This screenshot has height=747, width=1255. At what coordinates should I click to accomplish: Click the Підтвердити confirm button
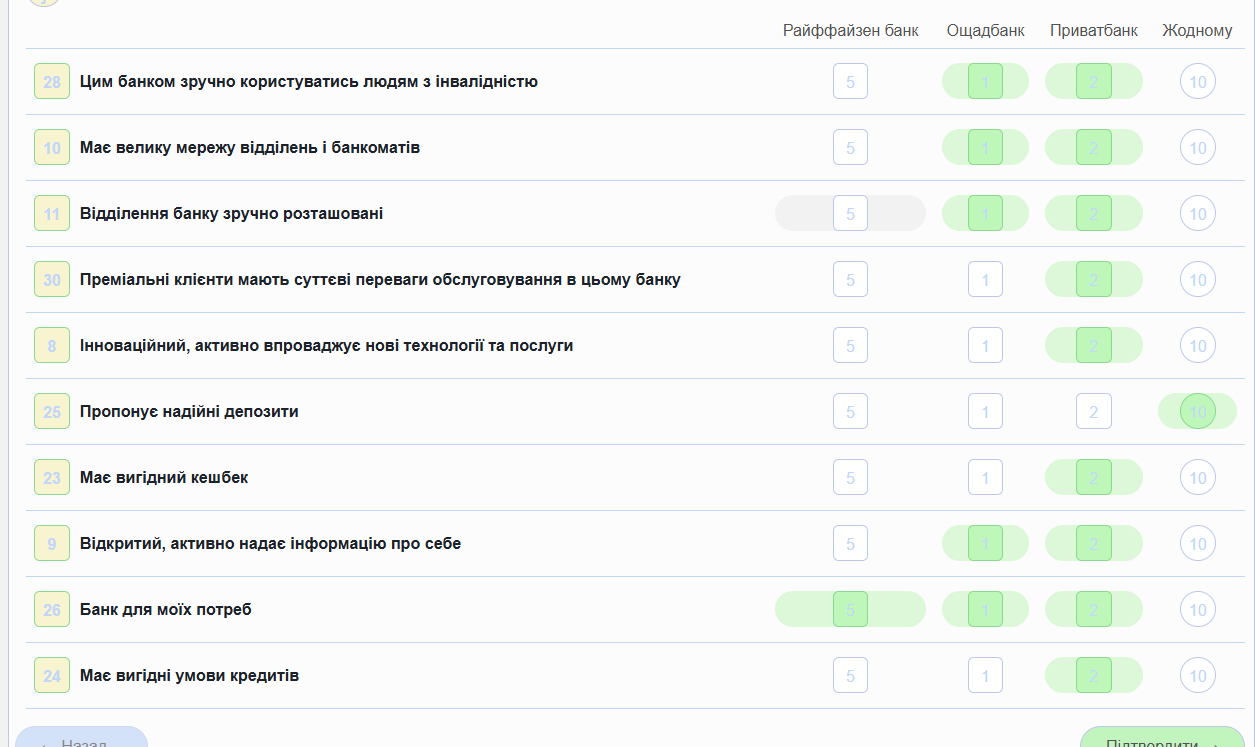tap(1162, 737)
